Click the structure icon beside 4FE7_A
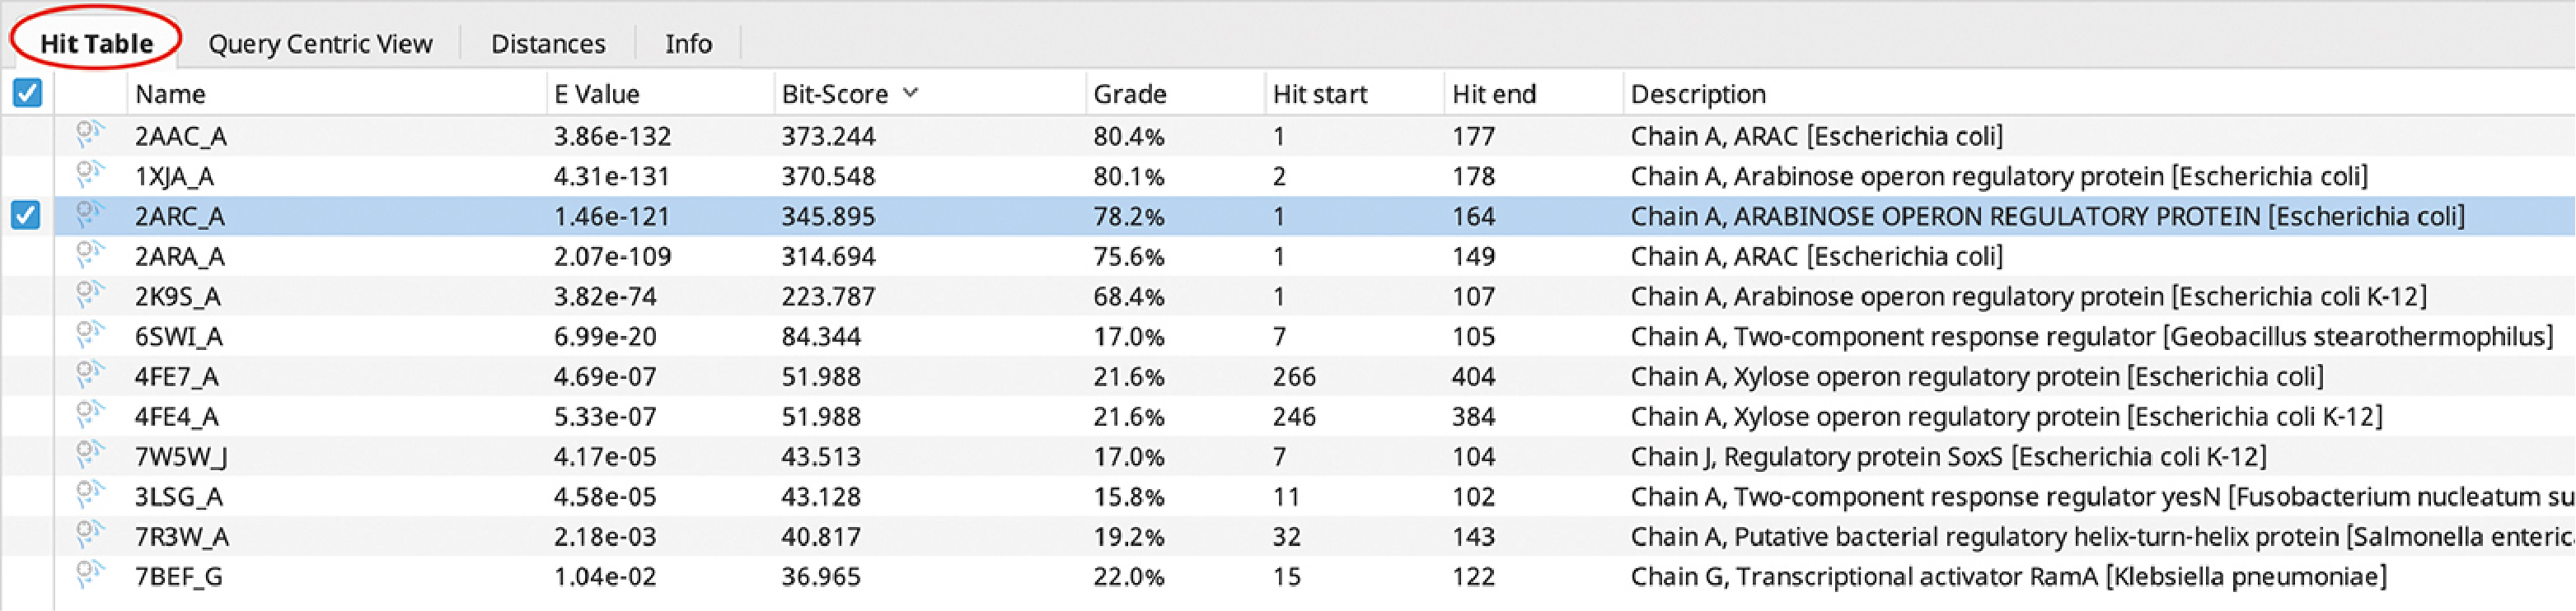The image size is (2576, 611). [90, 374]
